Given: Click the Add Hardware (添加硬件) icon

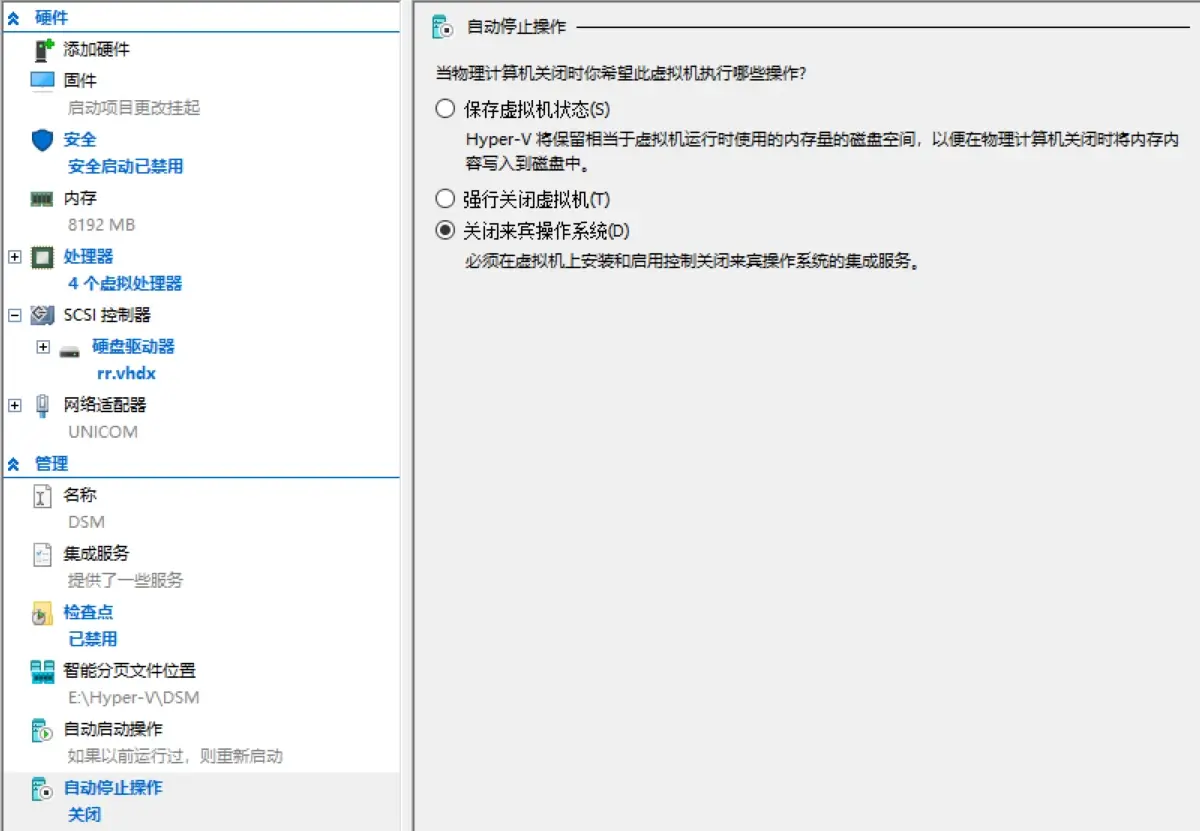Looking at the screenshot, I should (42, 49).
